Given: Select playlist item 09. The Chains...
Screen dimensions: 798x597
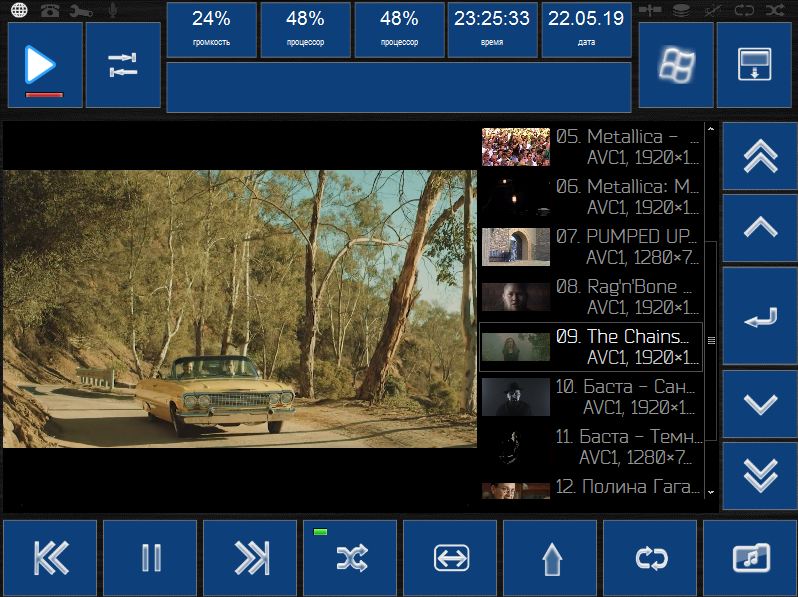Looking at the screenshot, I should pyautogui.click(x=591, y=347).
